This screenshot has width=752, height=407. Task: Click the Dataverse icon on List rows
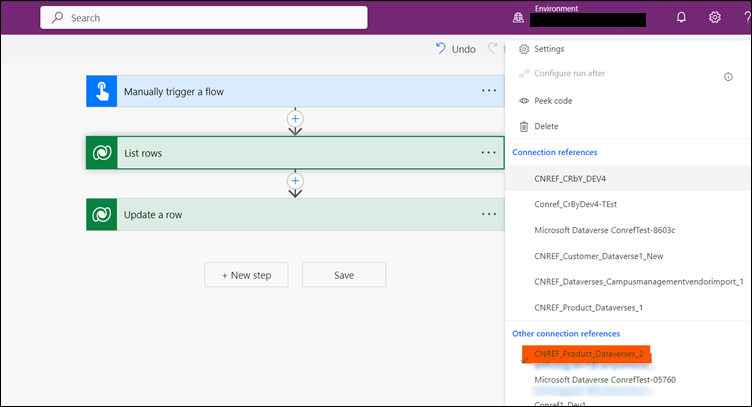click(x=102, y=153)
